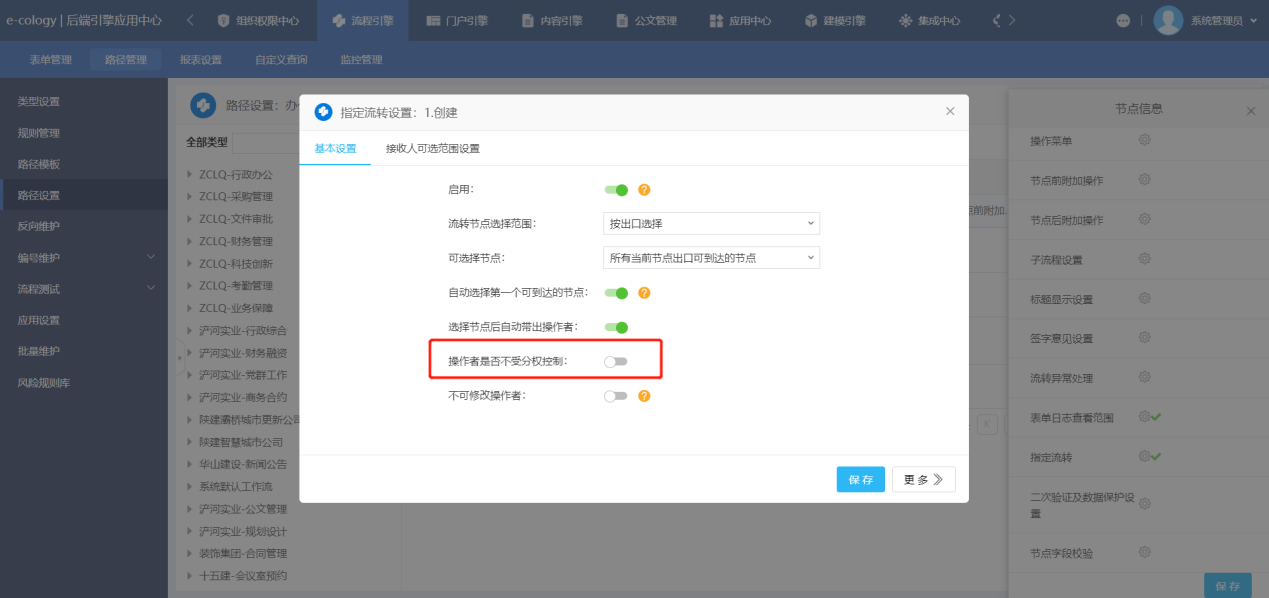This screenshot has width=1269, height=598.
Task: Open the 可选择节点 dropdown list
Action: pyautogui.click(x=711, y=258)
